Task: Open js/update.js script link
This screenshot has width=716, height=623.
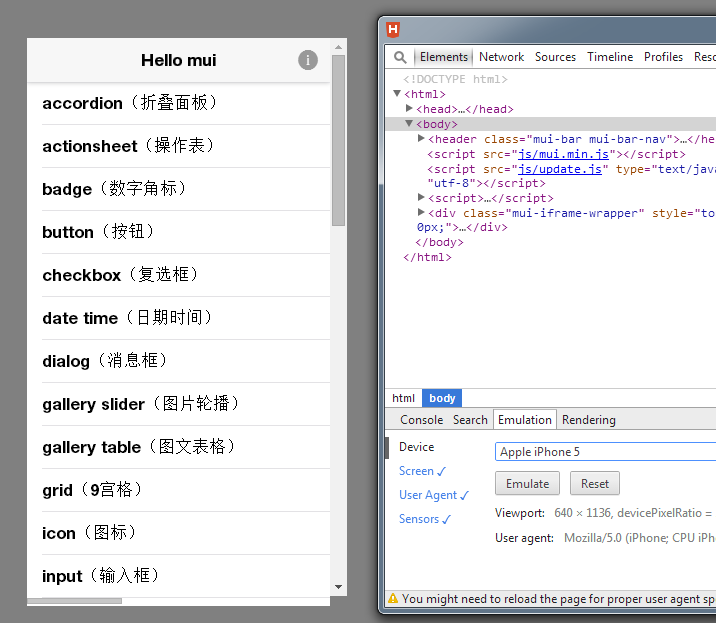Action: (559, 169)
